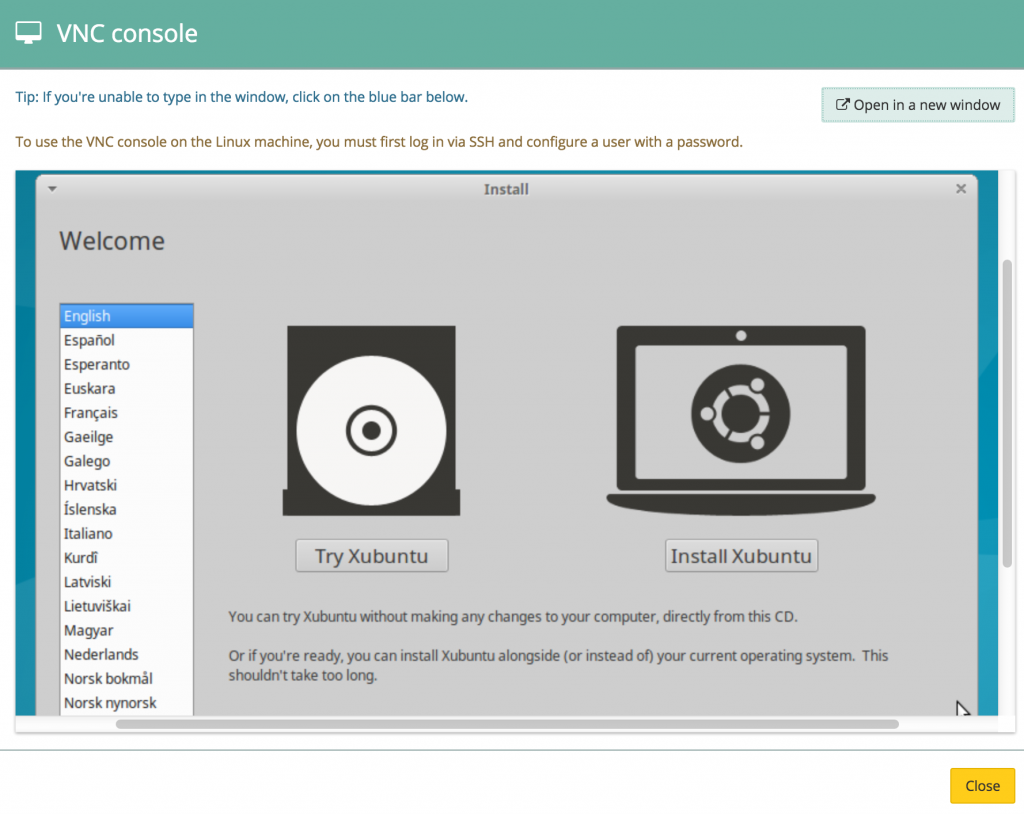Click the vertical scrollbar beside the console
This screenshot has width=1024, height=814.
(1007, 413)
